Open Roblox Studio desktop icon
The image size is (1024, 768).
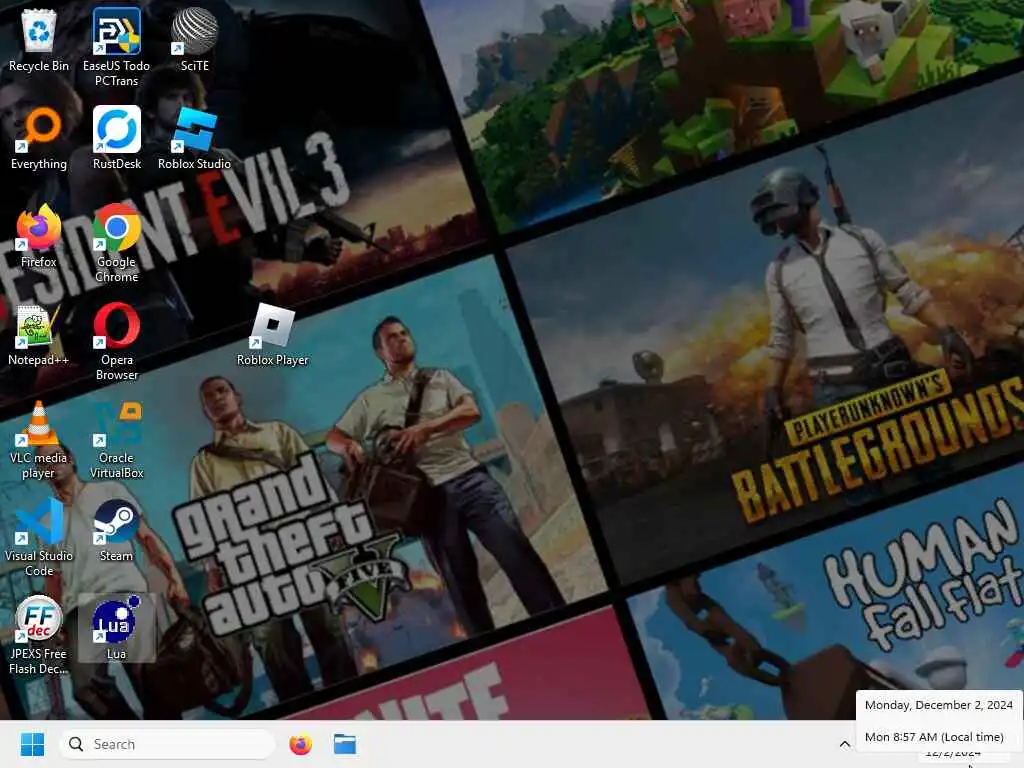(x=195, y=138)
